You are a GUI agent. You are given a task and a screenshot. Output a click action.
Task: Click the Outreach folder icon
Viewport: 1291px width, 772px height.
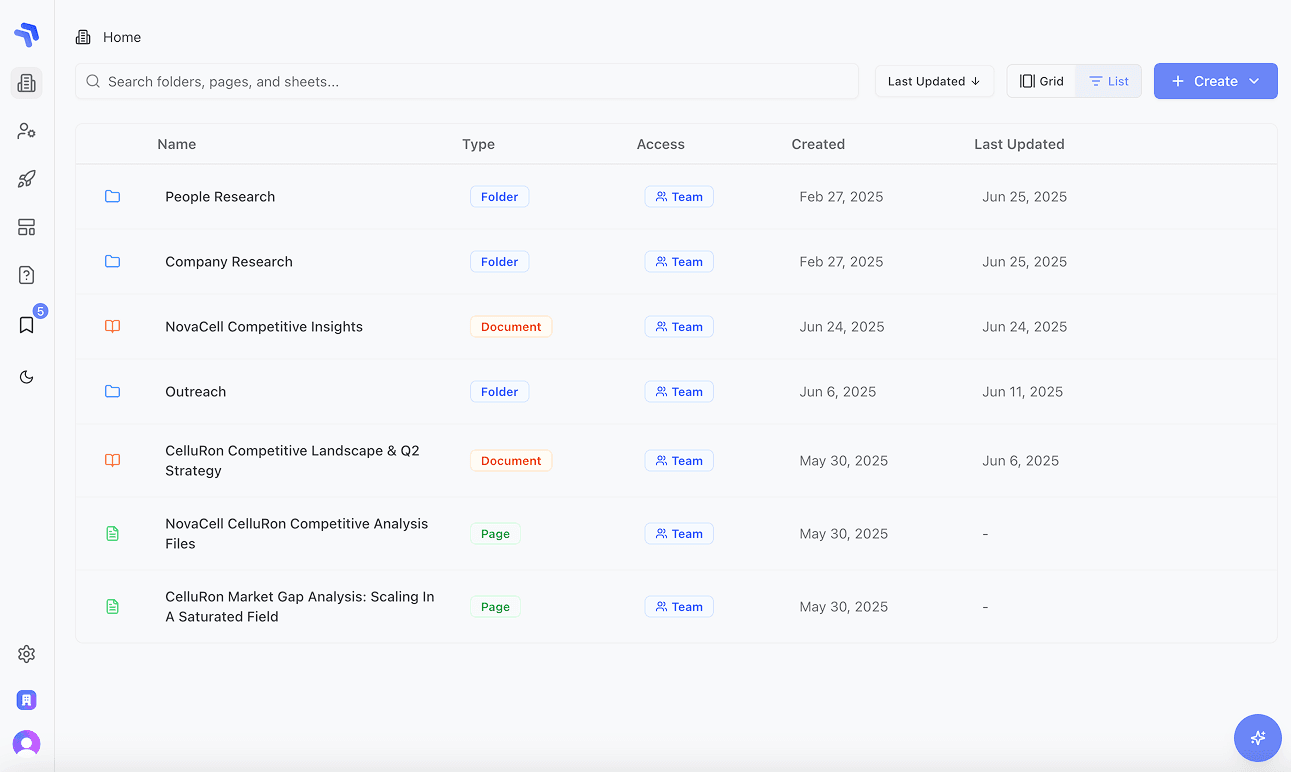[x=113, y=392]
